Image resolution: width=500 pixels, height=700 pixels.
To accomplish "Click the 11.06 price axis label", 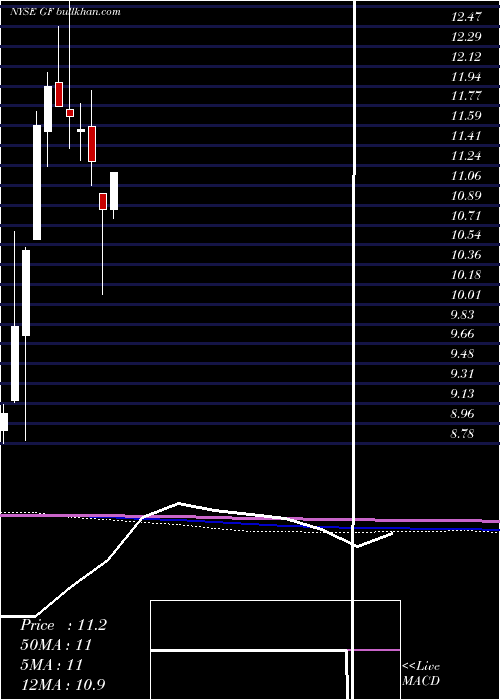I will click(x=466, y=176).
